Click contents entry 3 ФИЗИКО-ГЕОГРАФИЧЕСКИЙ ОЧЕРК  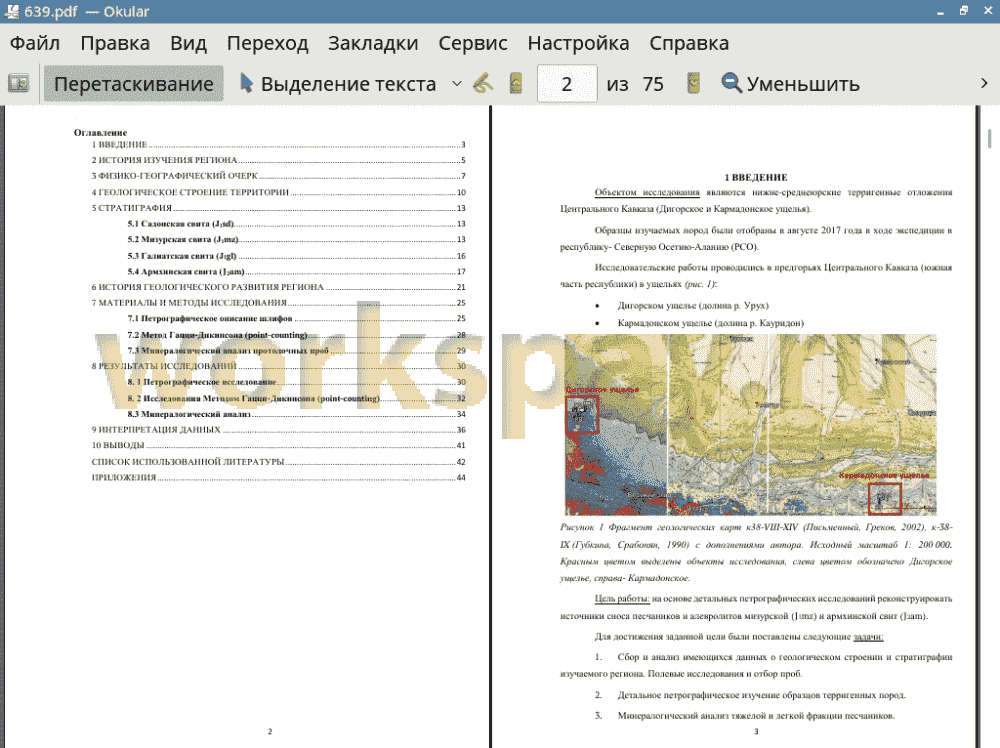pos(278,176)
